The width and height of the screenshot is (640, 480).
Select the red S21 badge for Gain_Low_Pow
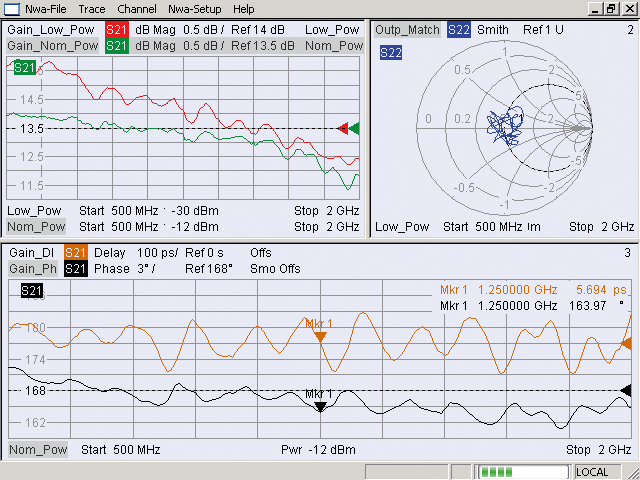coord(116,30)
